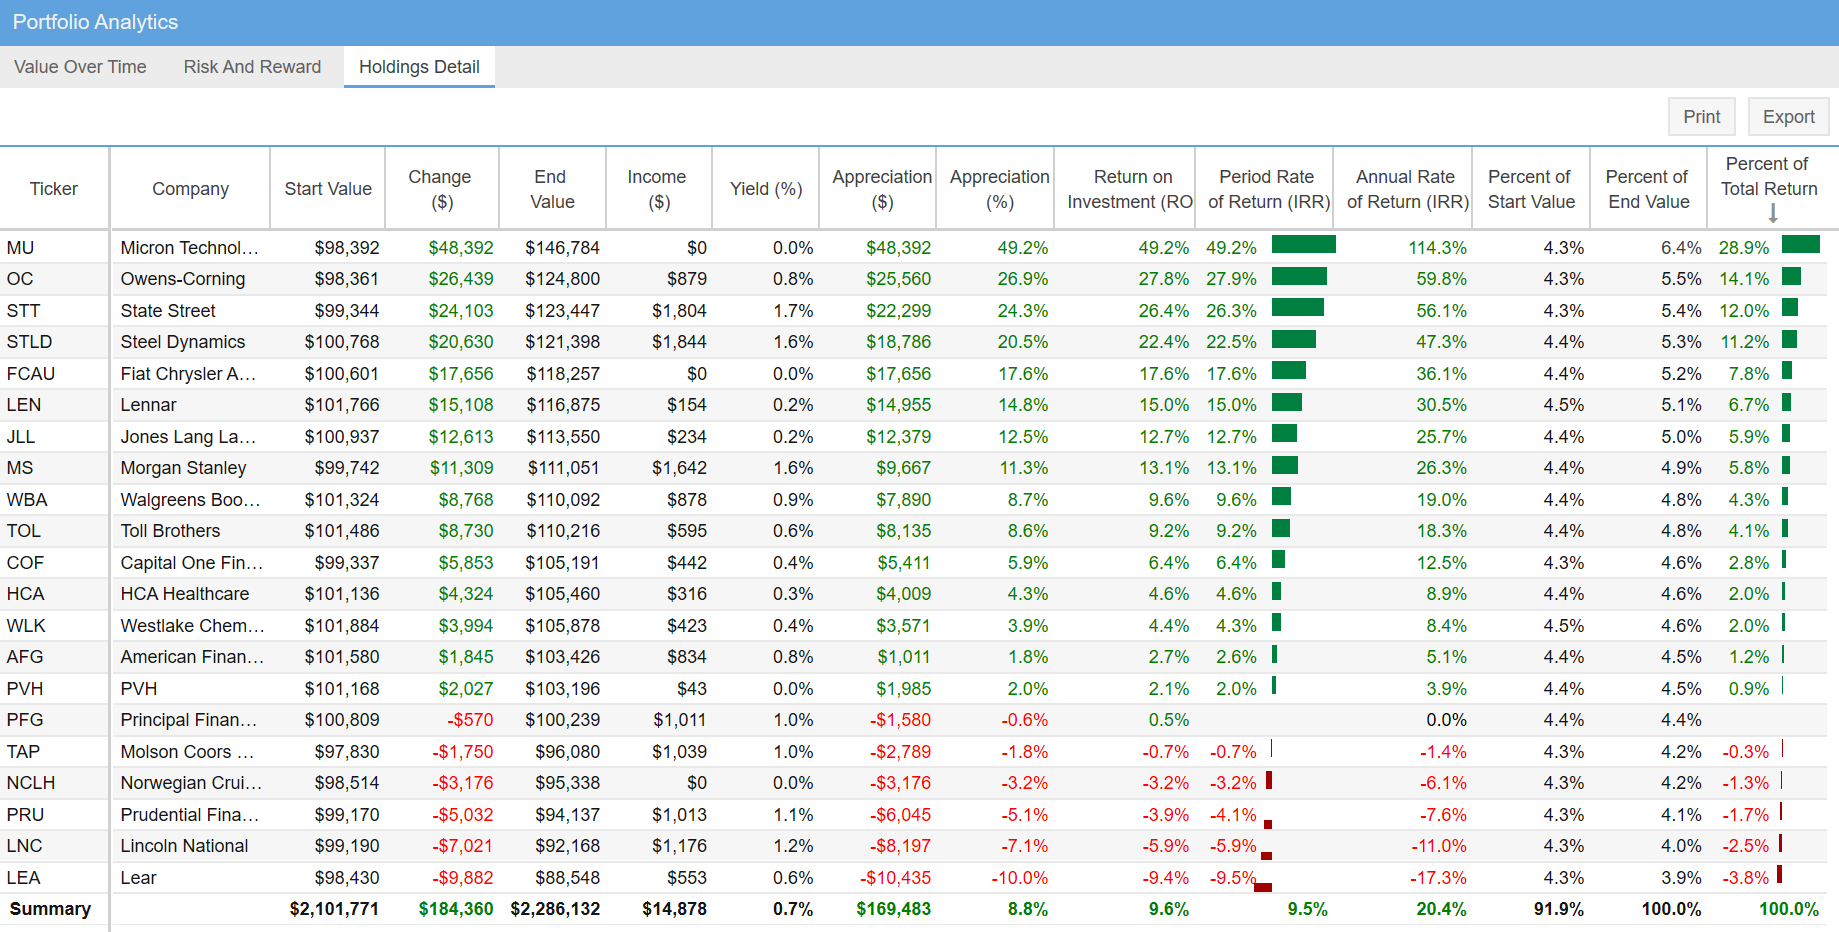Sort by Yield (%) column header
Image resolution: width=1839 pixels, height=932 pixels.
click(766, 189)
